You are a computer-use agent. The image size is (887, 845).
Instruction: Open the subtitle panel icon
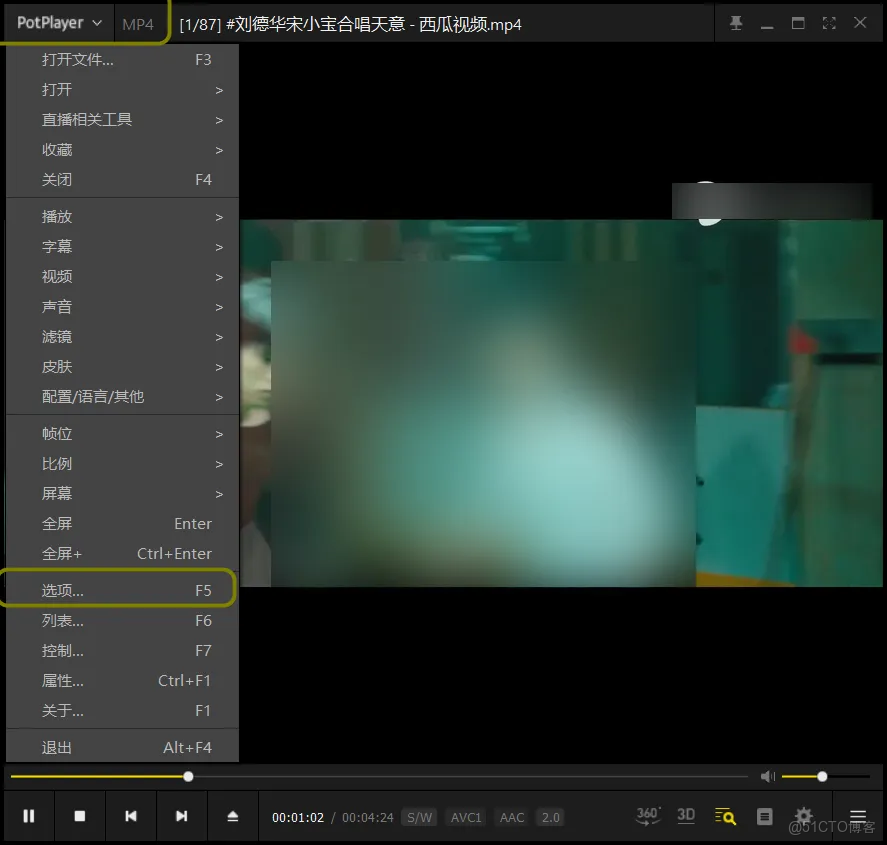pyautogui.click(x=764, y=816)
